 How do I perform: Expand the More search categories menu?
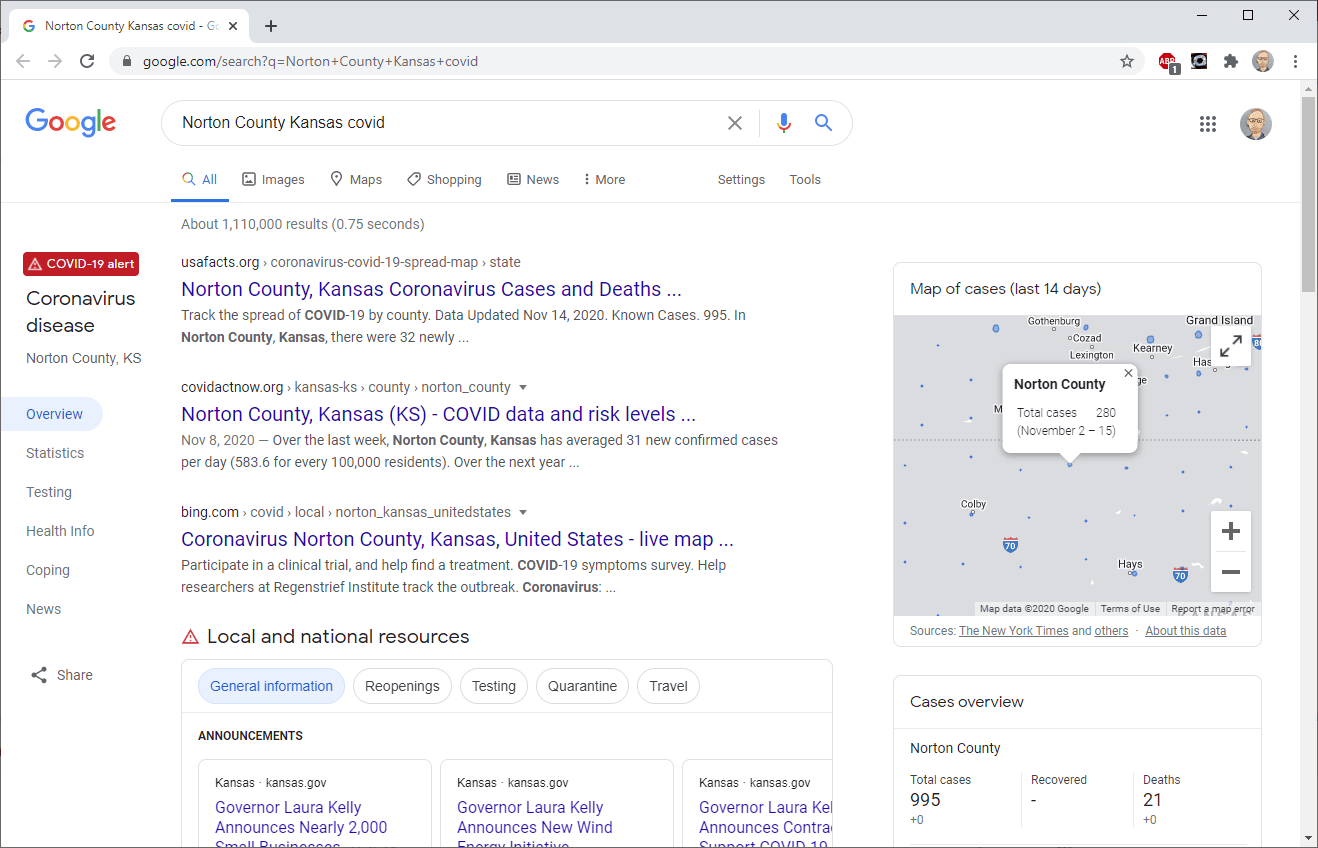(x=604, y=180)
